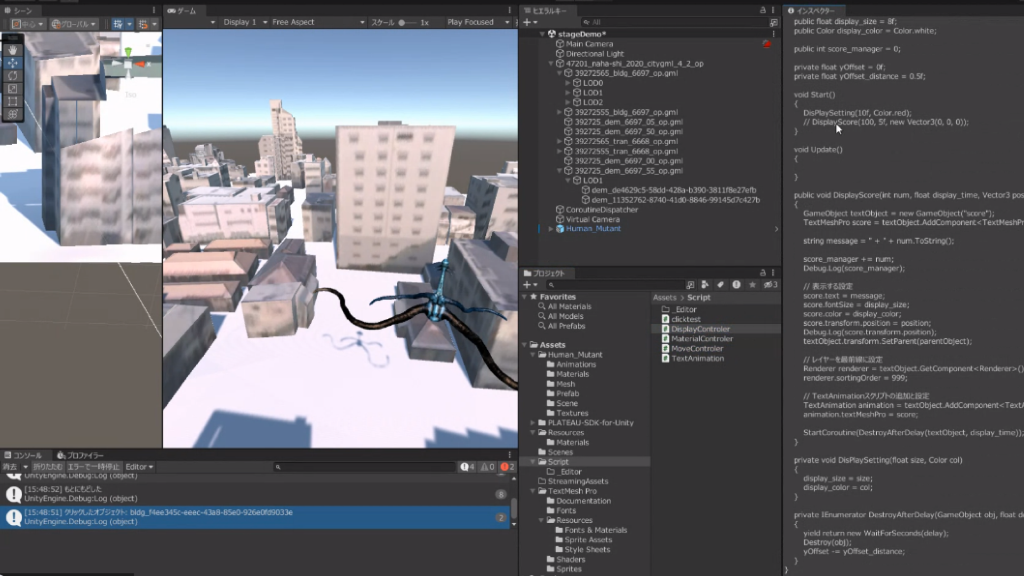Expand LOD0 under 39272565_bldg

point(568,83)
